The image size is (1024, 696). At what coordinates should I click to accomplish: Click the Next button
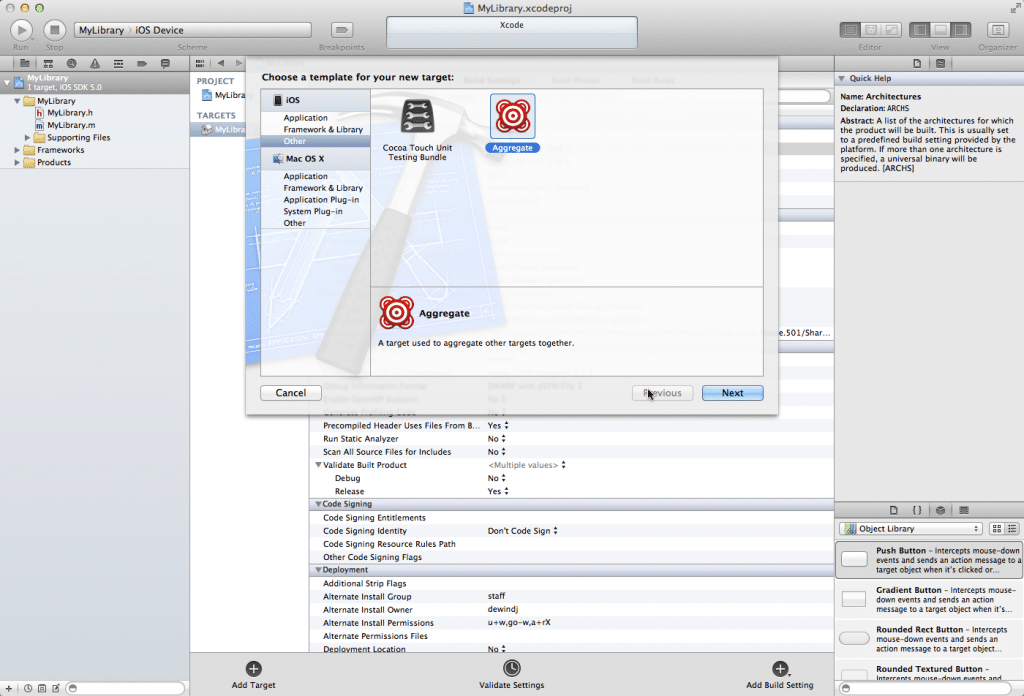732,393
